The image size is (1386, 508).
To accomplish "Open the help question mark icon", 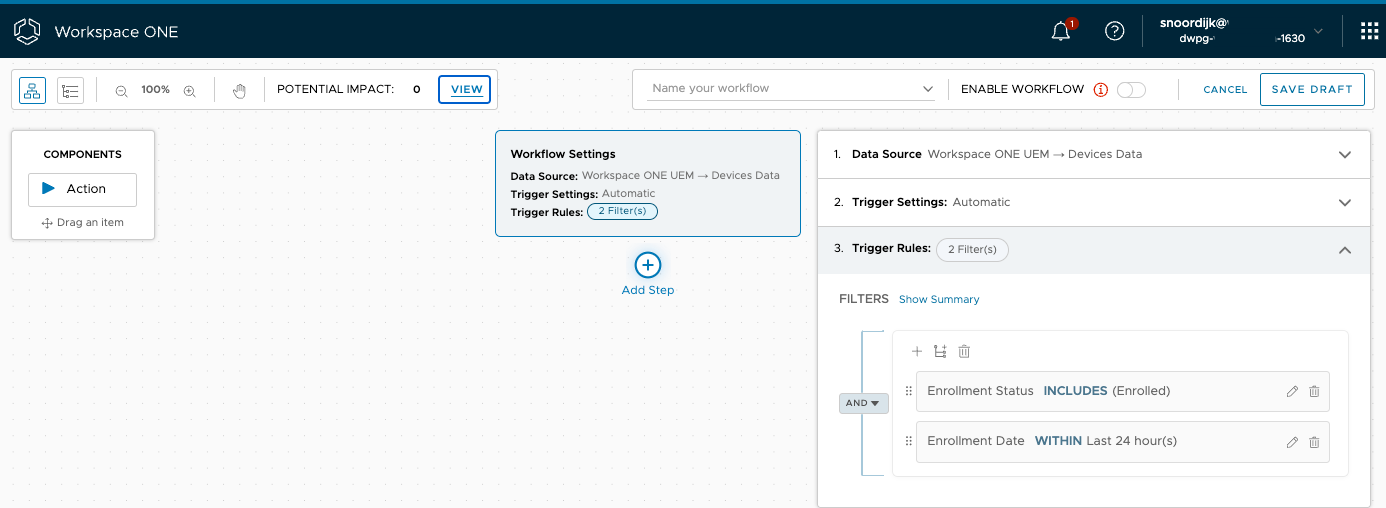I will coord(1114,31).
